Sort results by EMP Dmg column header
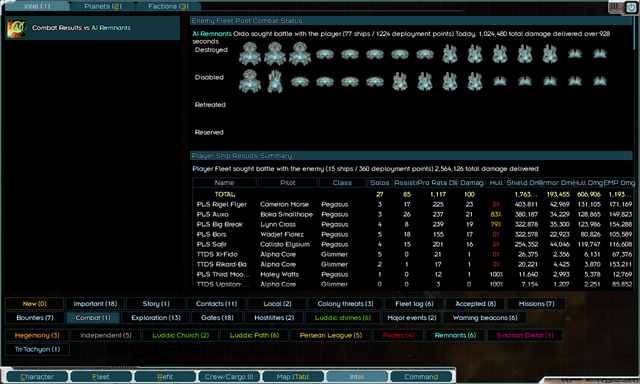Viewport: 640px width, 384px height. (x=619, y=183)
